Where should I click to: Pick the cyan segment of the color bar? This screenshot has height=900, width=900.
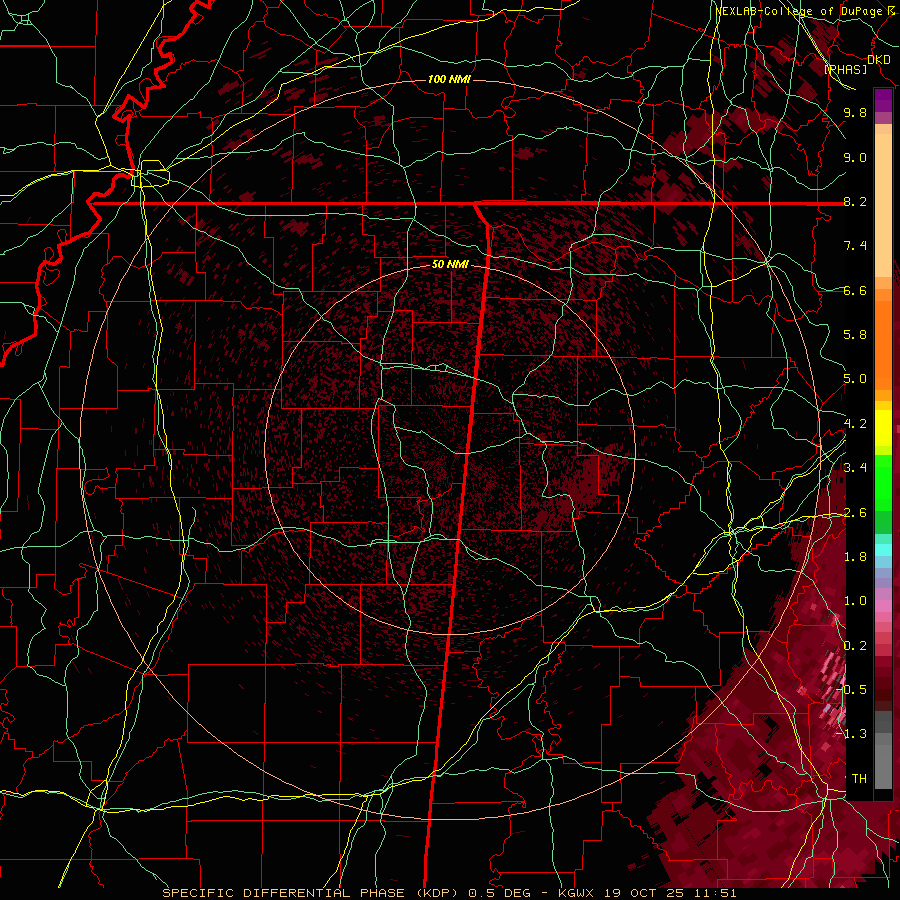[883, 550]
